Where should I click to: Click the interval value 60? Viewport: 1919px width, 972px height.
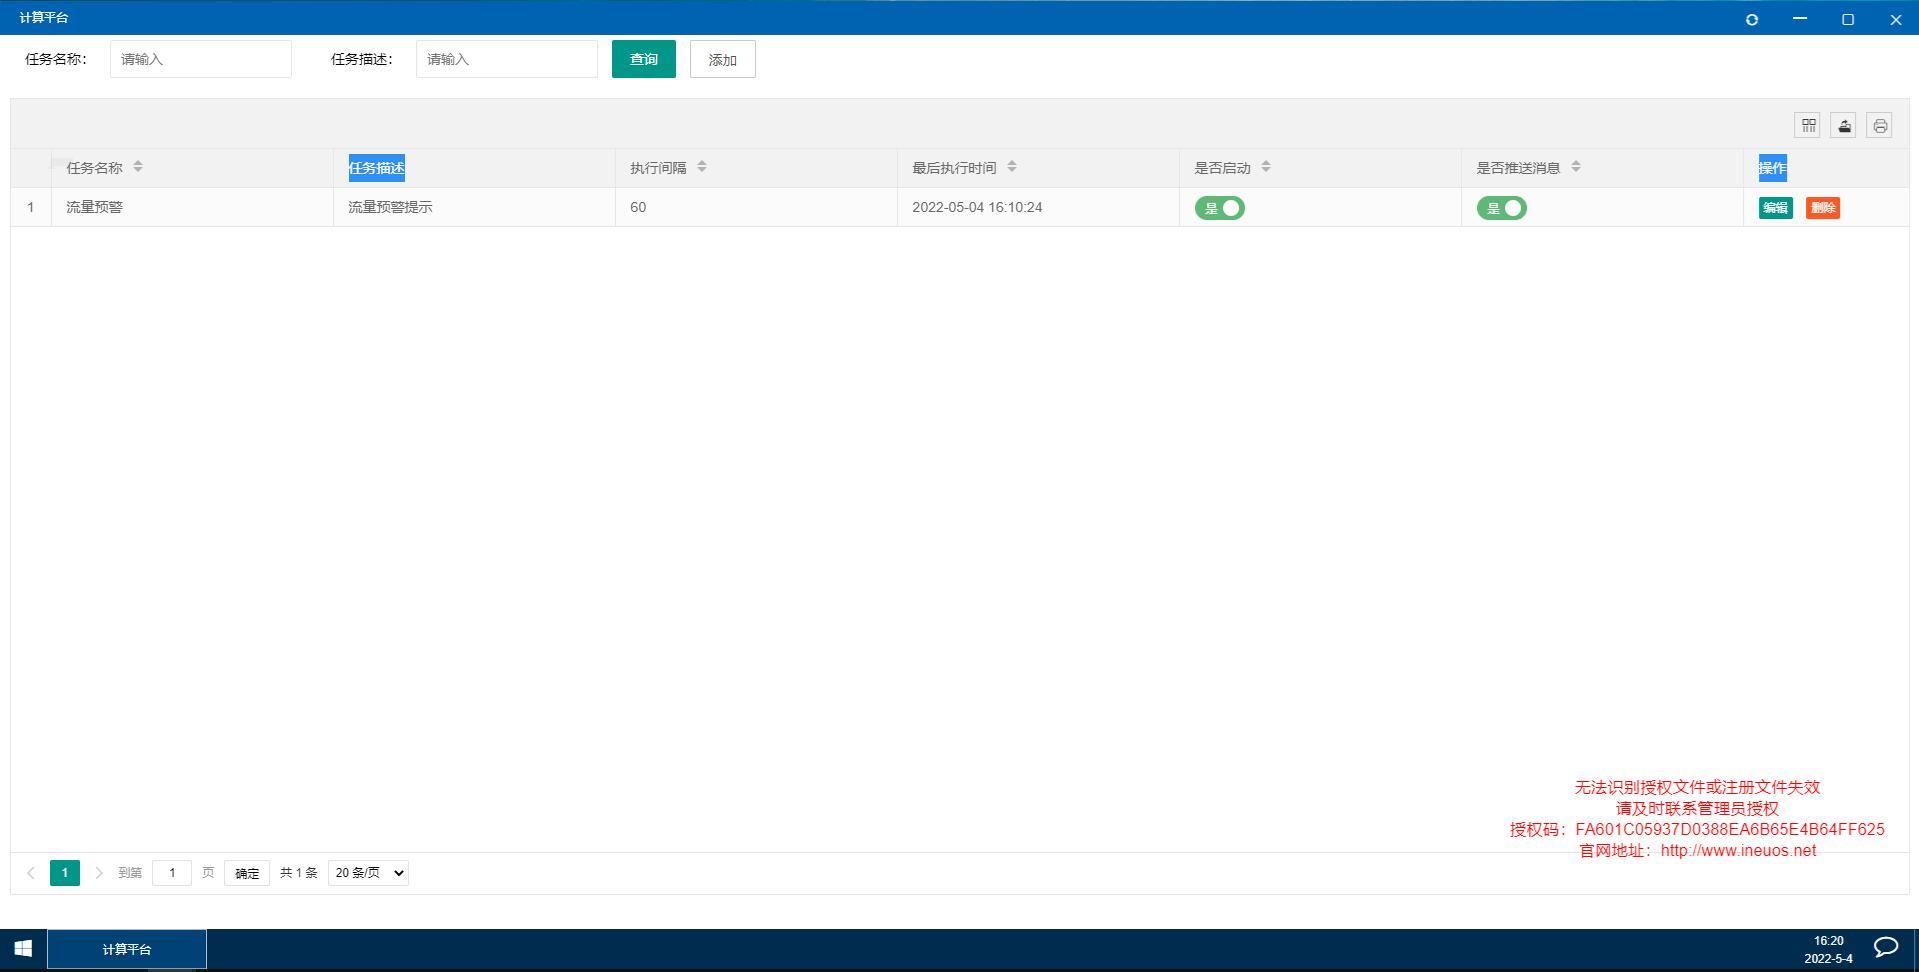tap(638, 207)
